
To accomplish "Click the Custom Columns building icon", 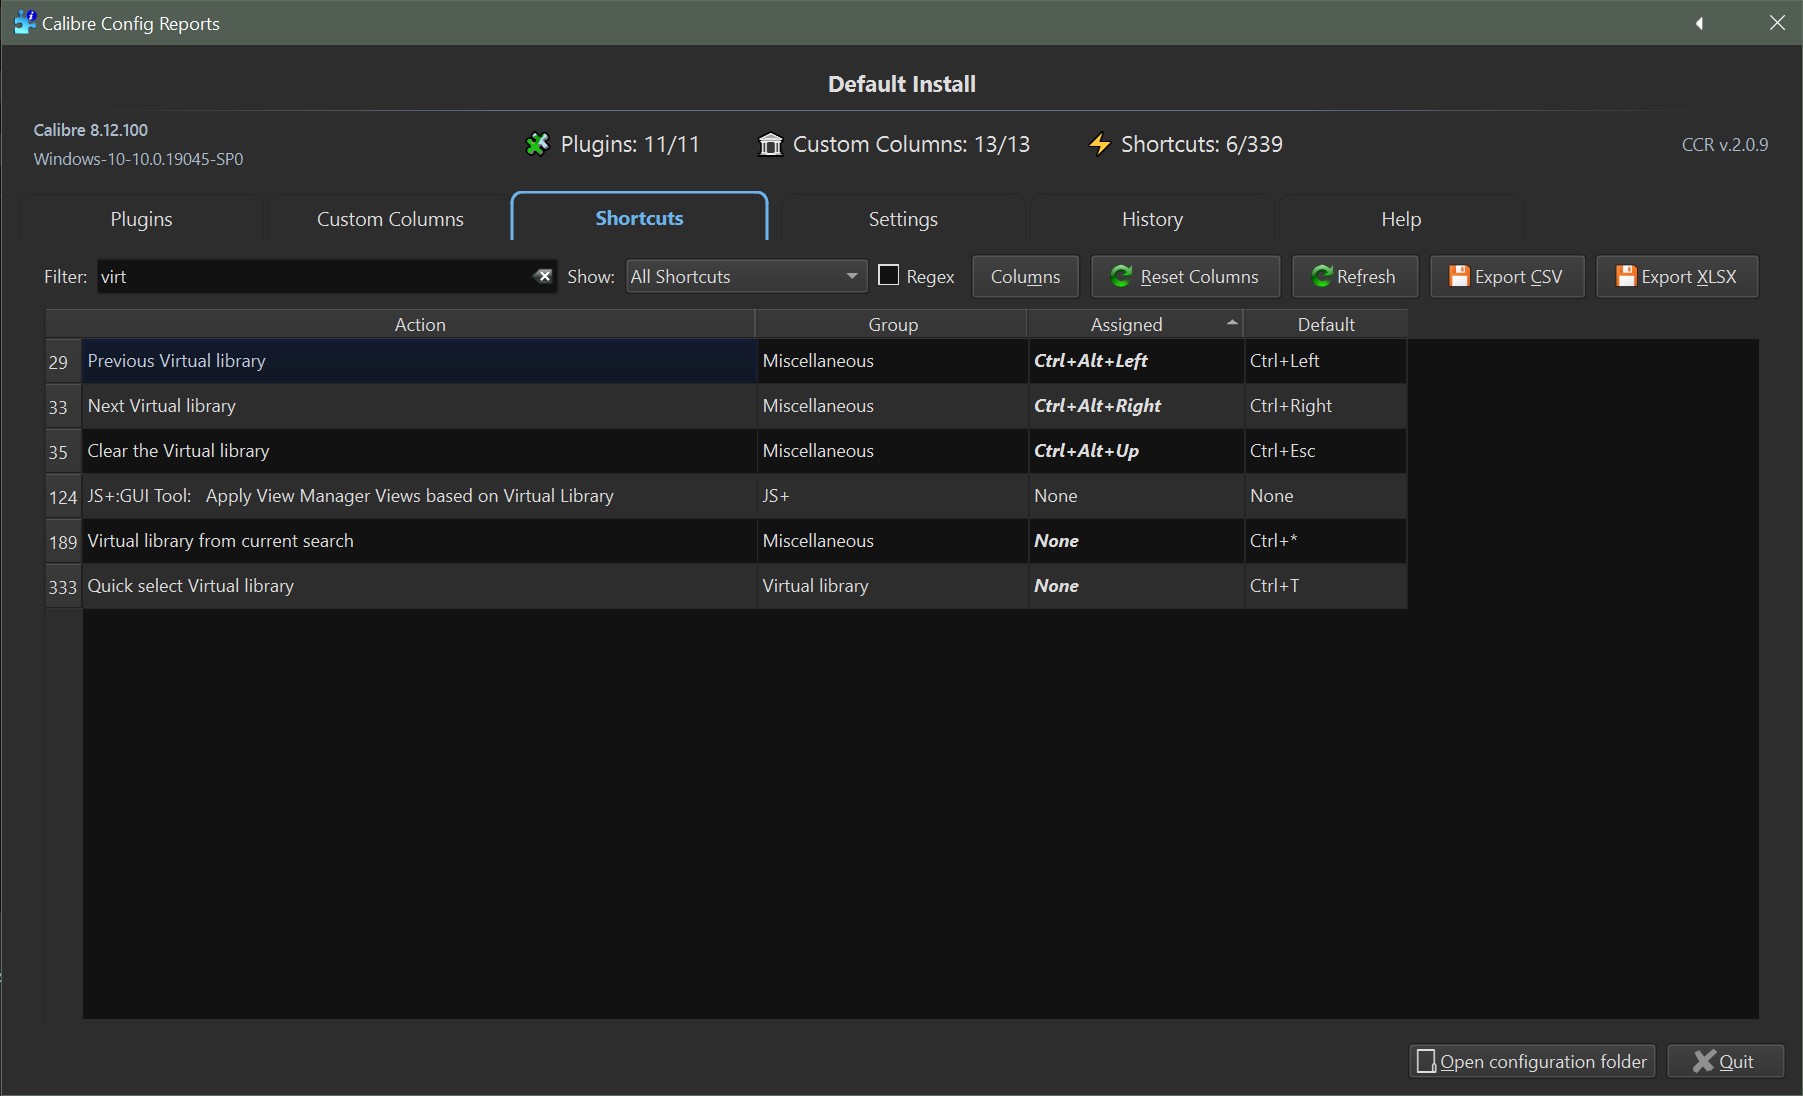I will 770,145.
